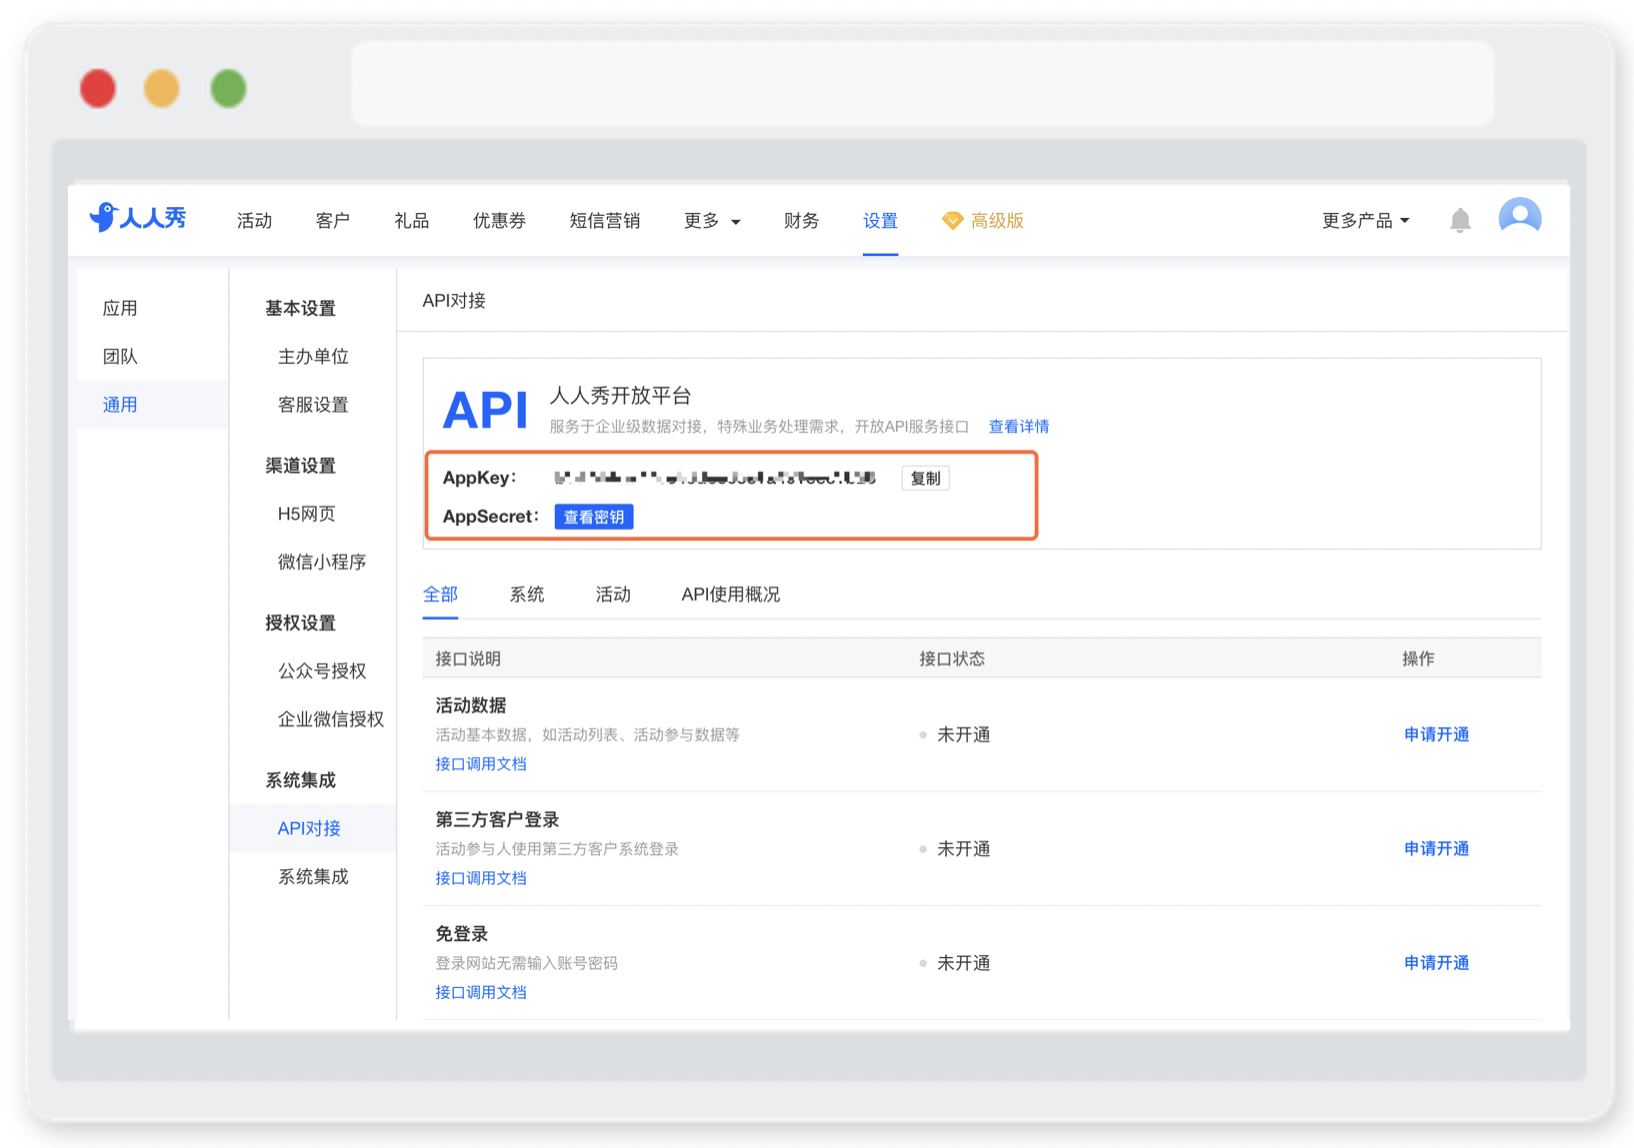Click the red window close button
This screenshot has height=1148, width=1634.
(98, 88)
